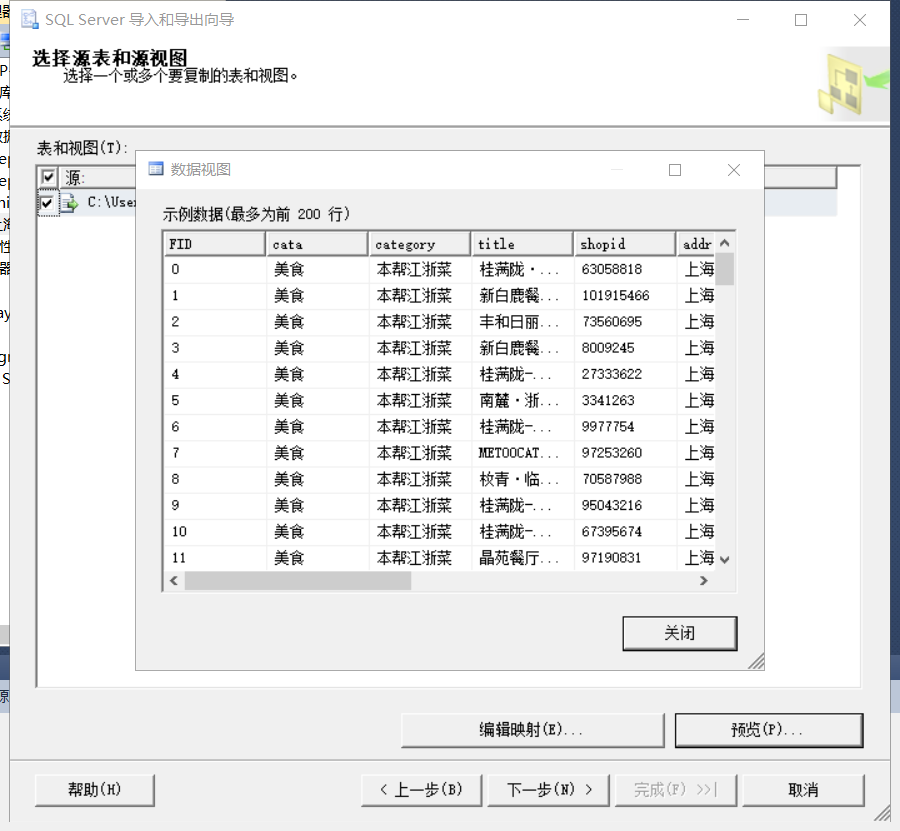Click 本帮江浙菜 category cell in FID 5 row
The height and width of the screenshot is (831, 900).
coord(420,401)
